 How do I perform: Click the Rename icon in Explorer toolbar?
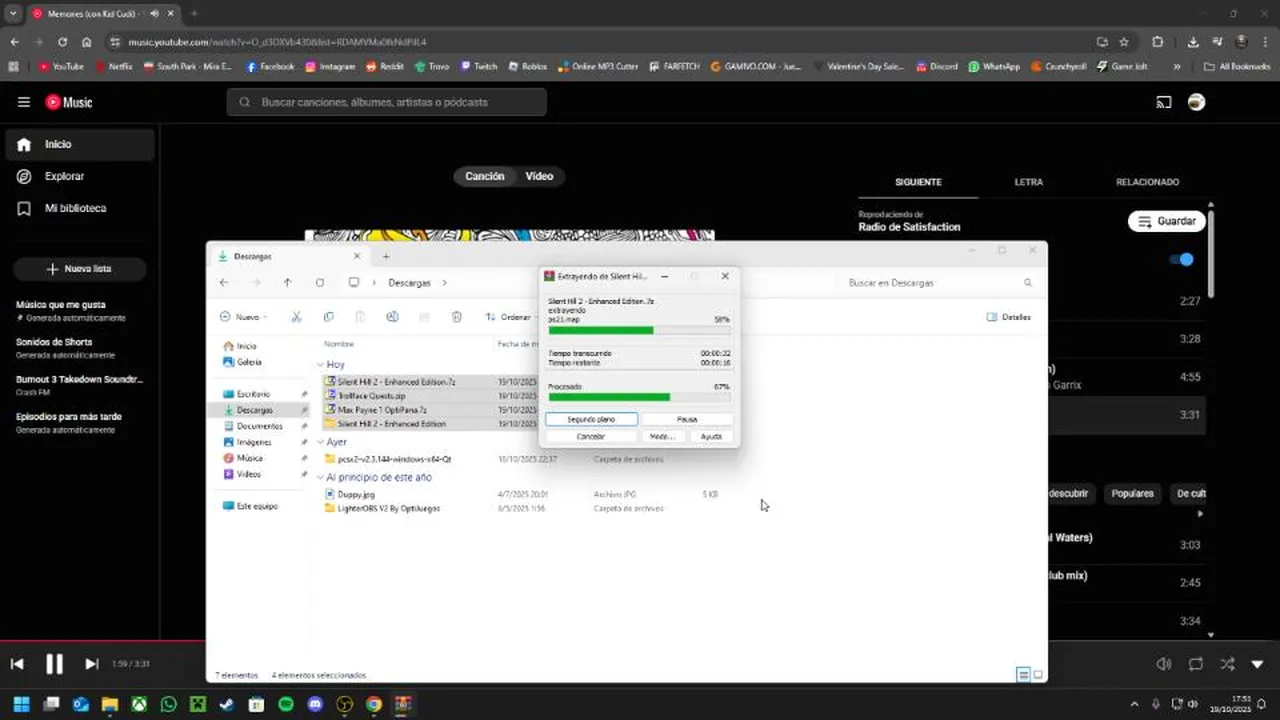(x=392, y=317)
